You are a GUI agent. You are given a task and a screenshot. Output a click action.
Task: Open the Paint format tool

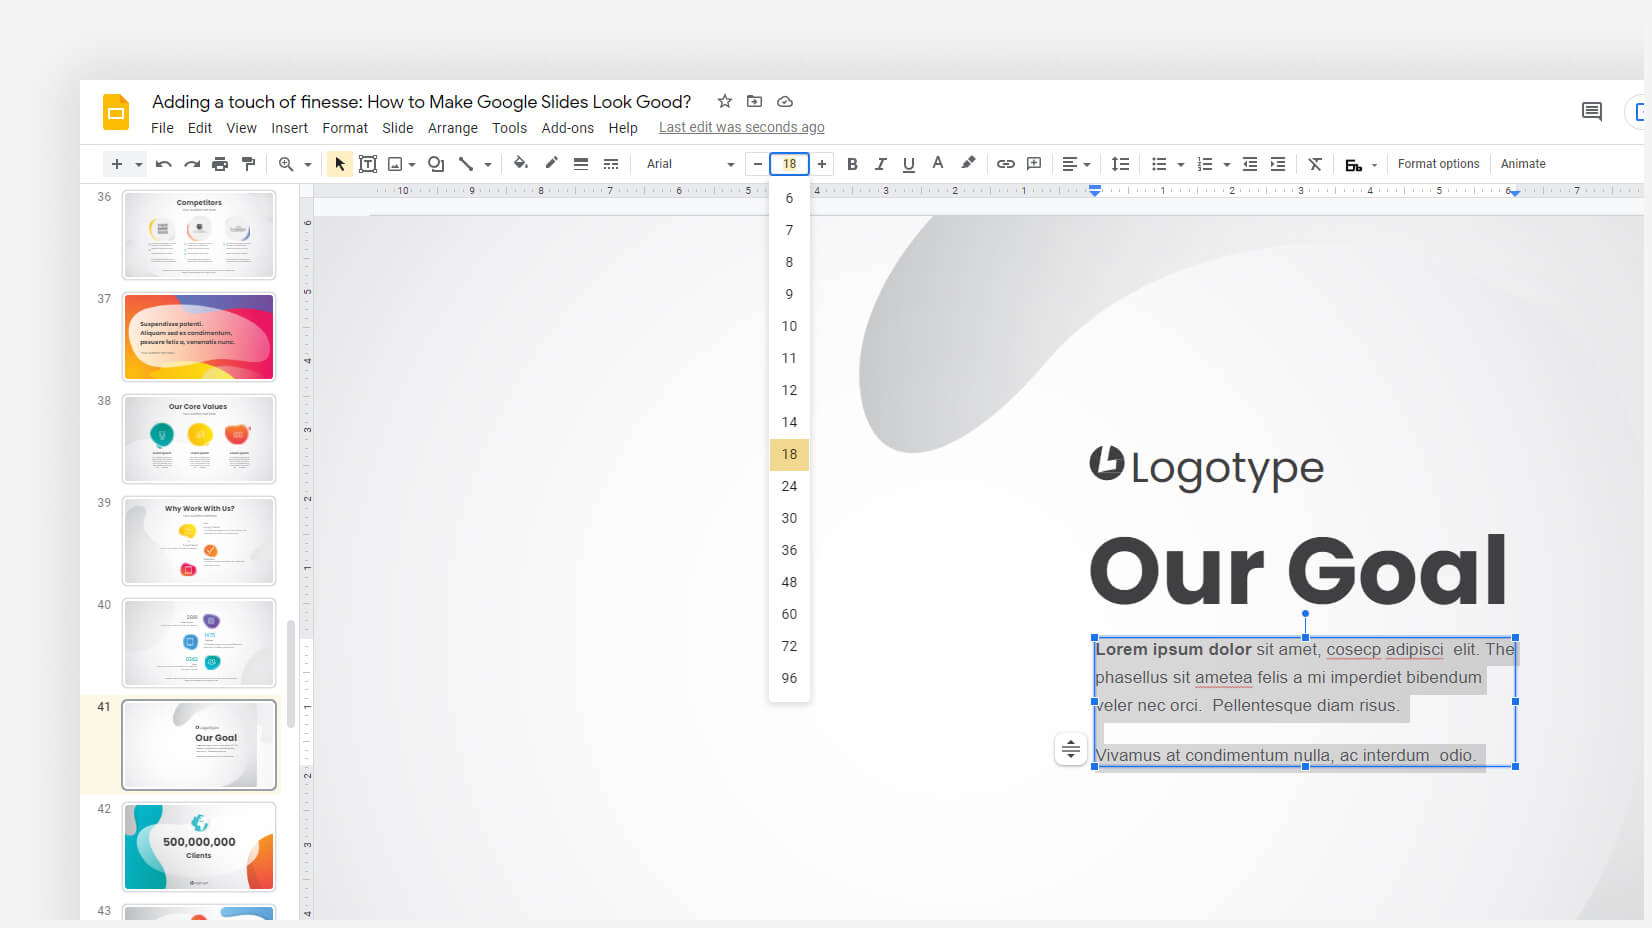coord(248,163)
